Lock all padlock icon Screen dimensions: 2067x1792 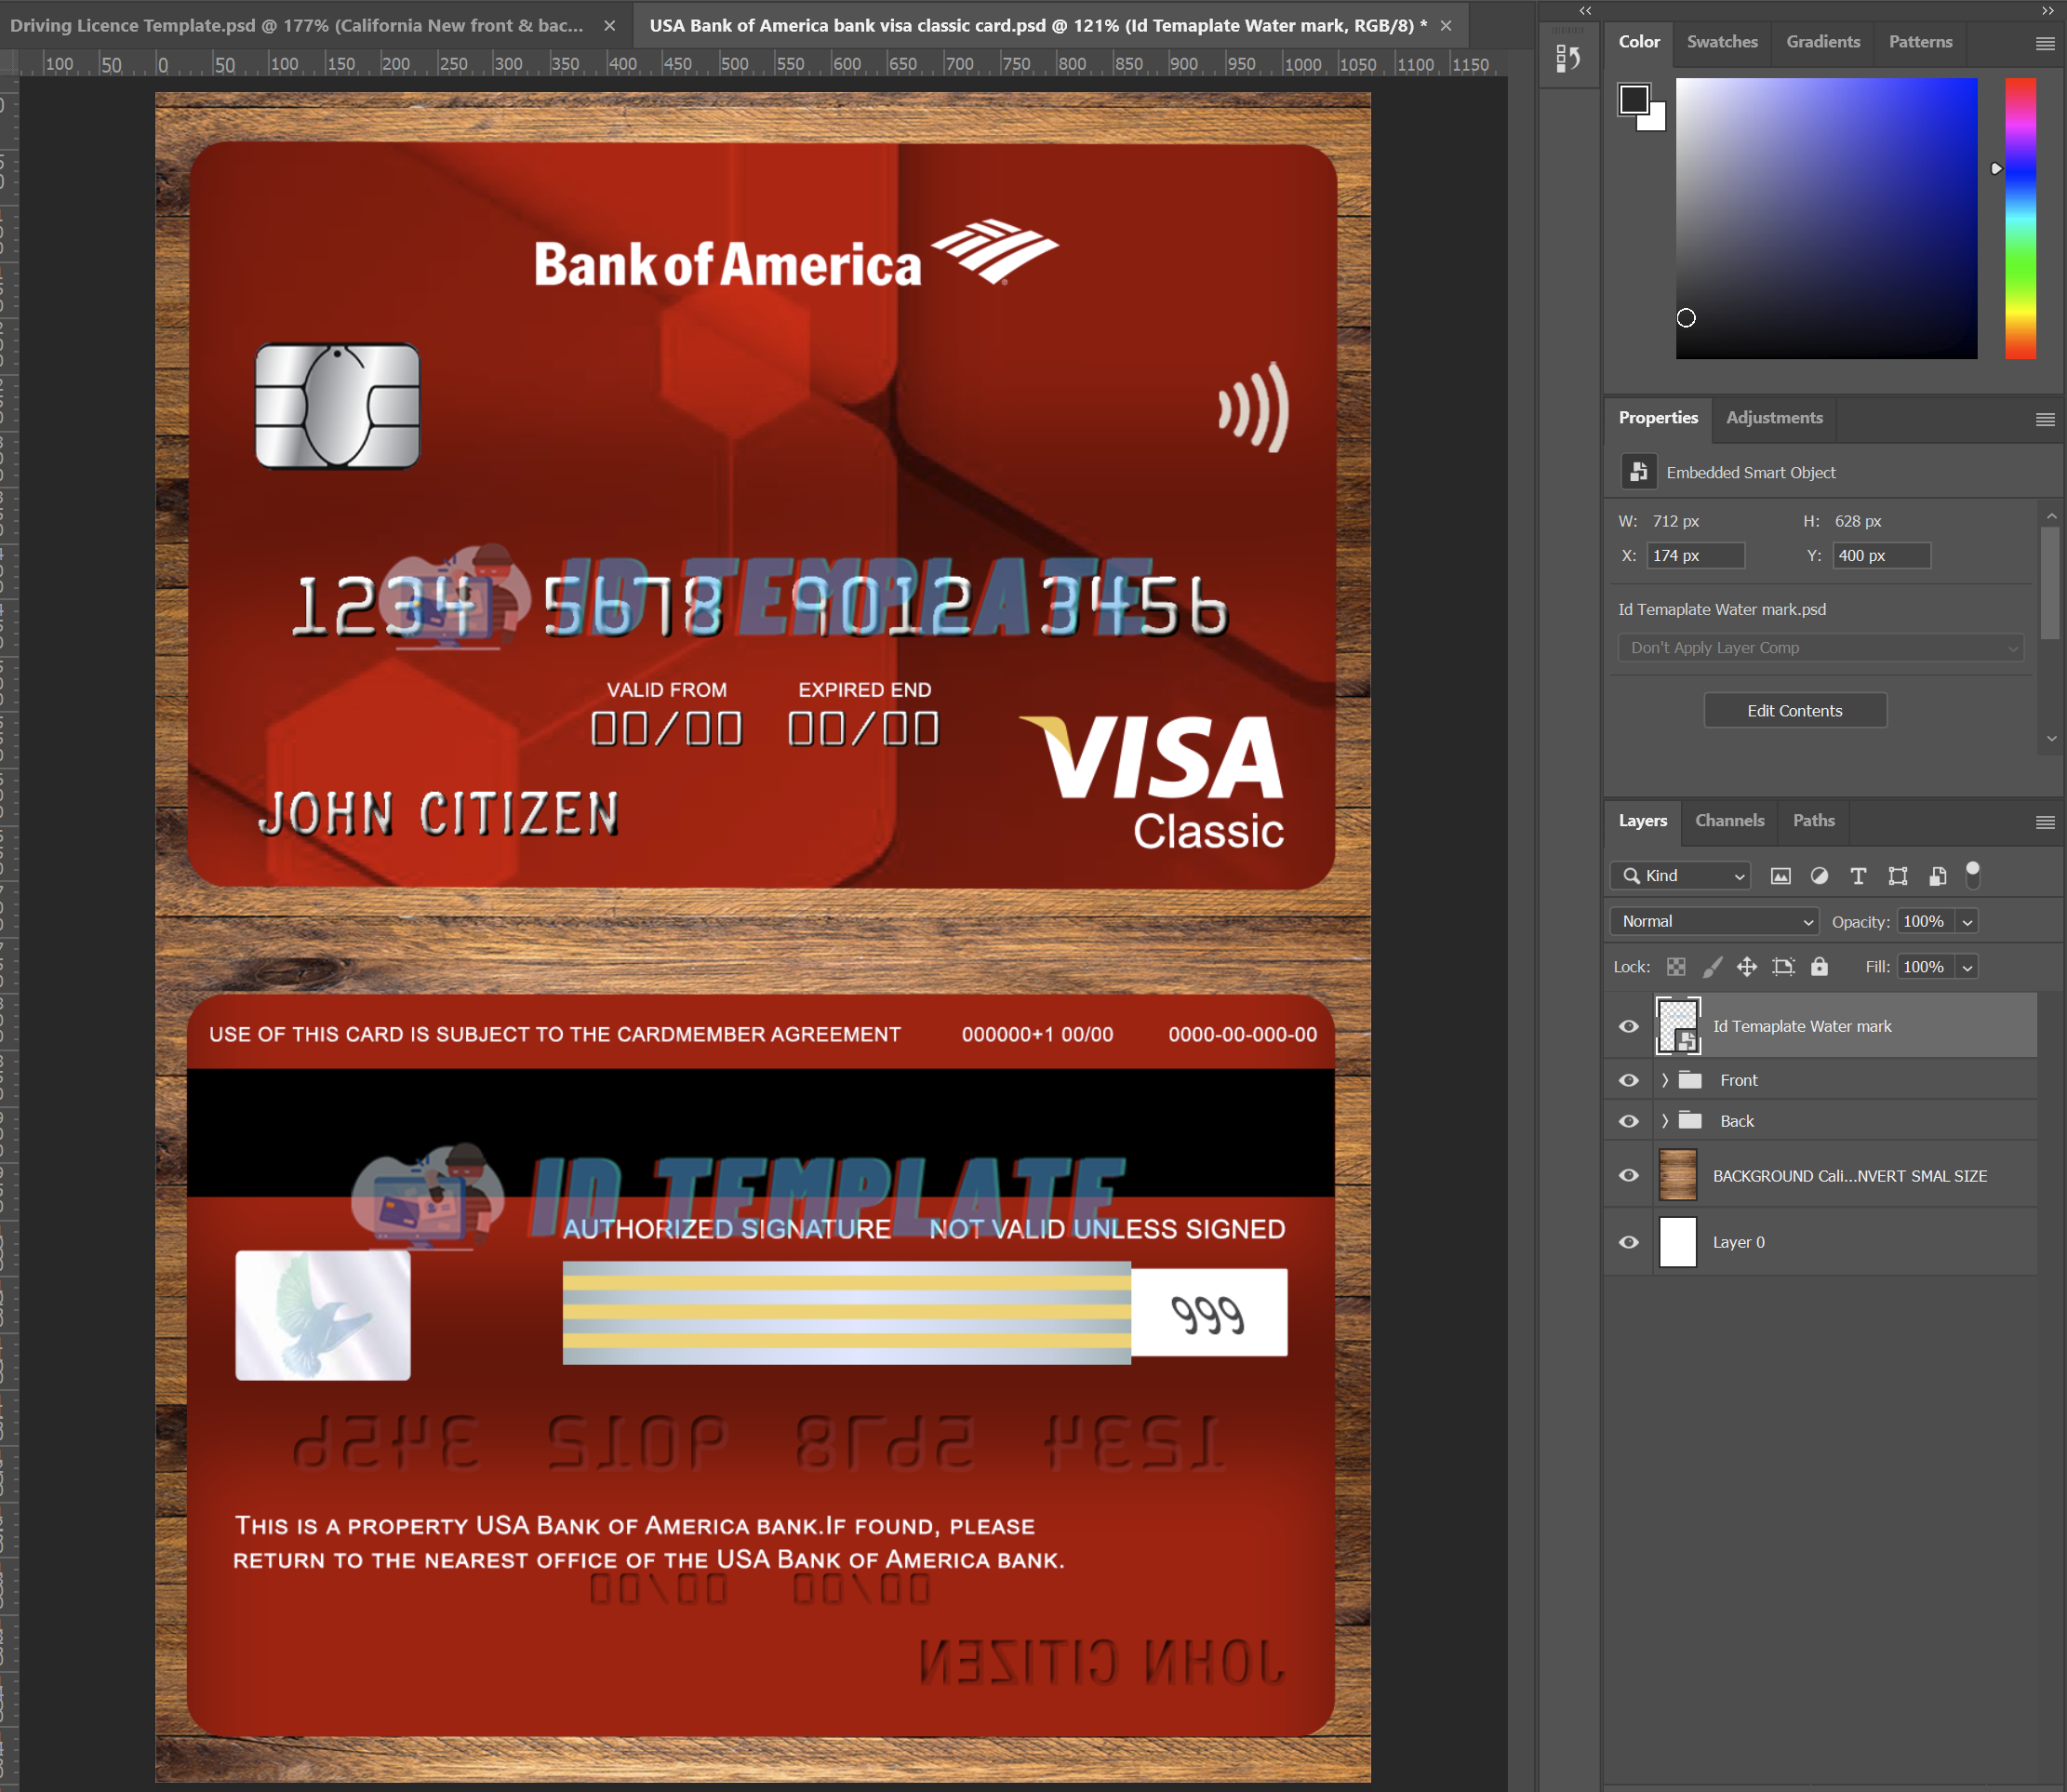(x=1819, y=967)
